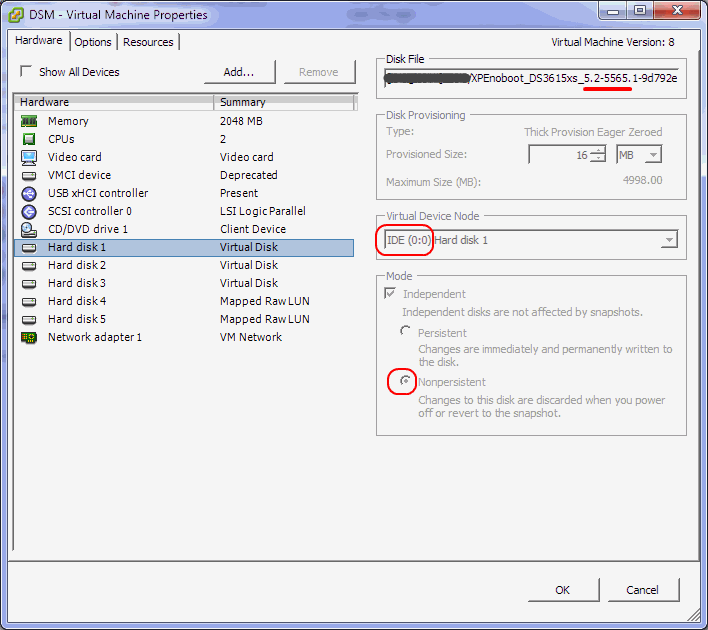Image resolution: width=708 pixels, height=630 pixels.
Task: Select the Persistent radio button
Action: (x=405, y=332)
